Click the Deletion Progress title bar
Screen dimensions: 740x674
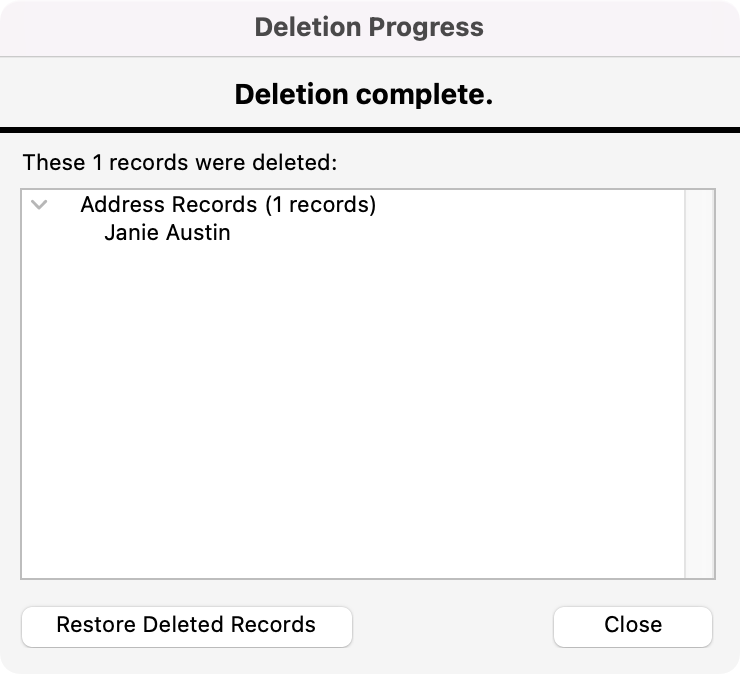point(369,27)
